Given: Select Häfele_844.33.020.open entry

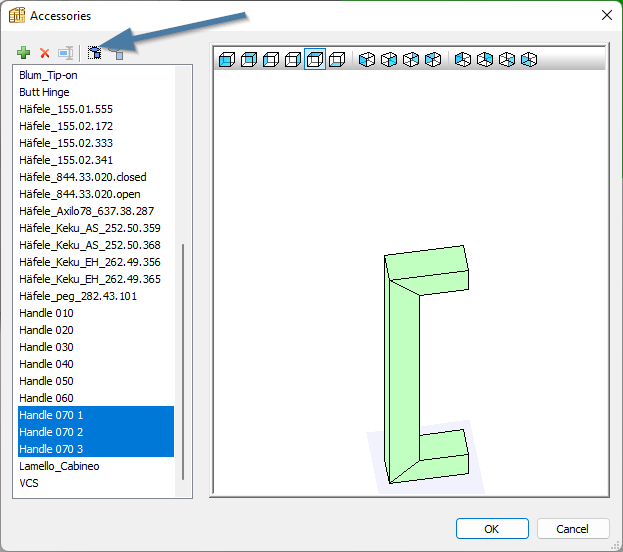Looking at the screenshot, I should 96,194.
